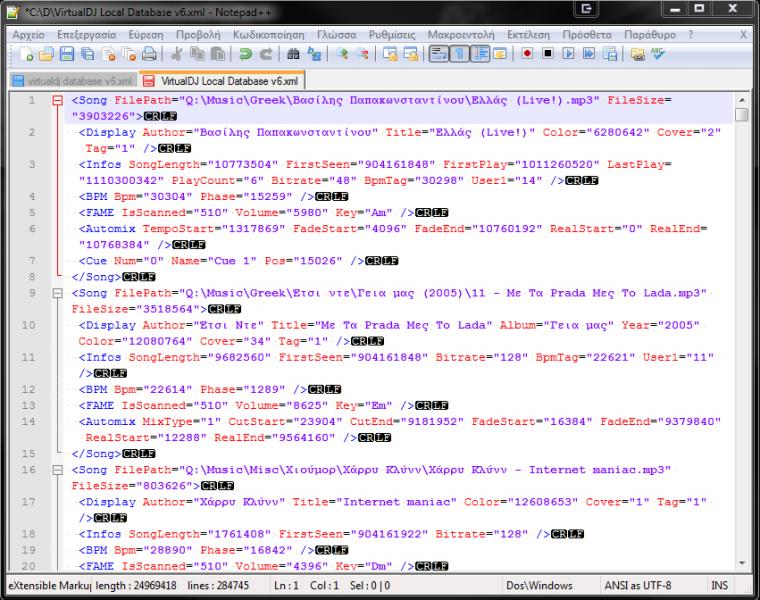Open the Επεξεργασία menu

(x=87, y=35)
